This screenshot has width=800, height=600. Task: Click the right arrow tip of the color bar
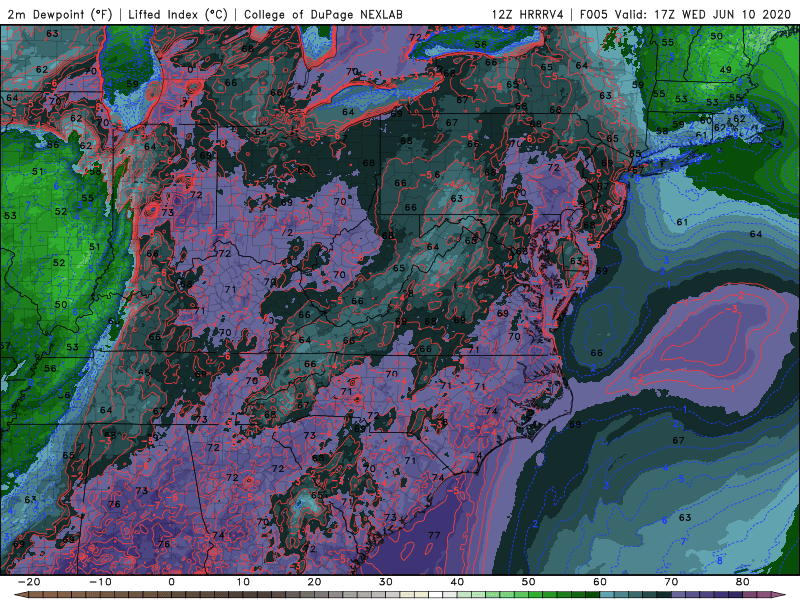point(781,595)
